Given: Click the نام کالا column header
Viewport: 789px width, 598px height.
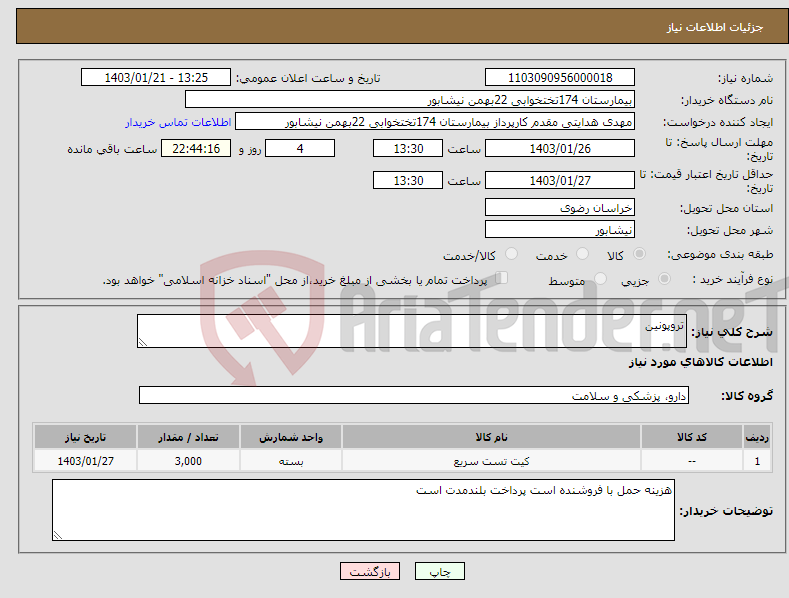Looking at the screenshot, I should pos(491,437).
